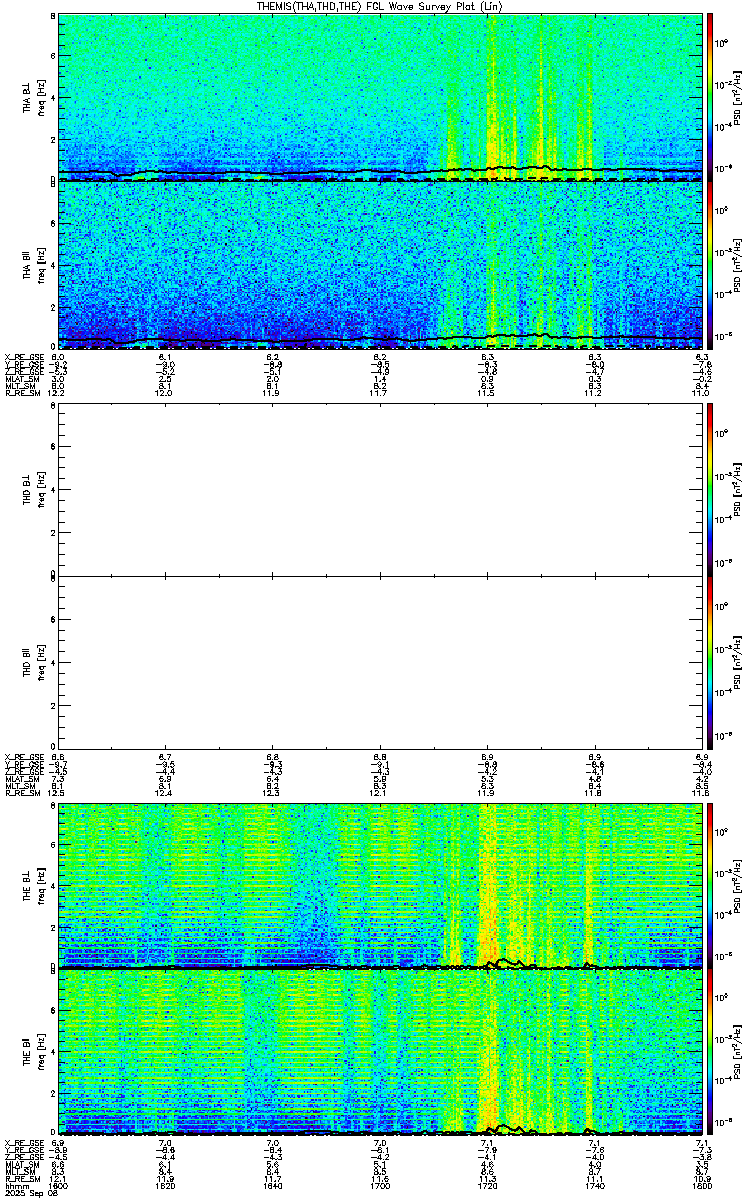Viewport: 750px width, 1200px height.
Task: Click the THA BII spectrogram panel
Action: (380, 265)
